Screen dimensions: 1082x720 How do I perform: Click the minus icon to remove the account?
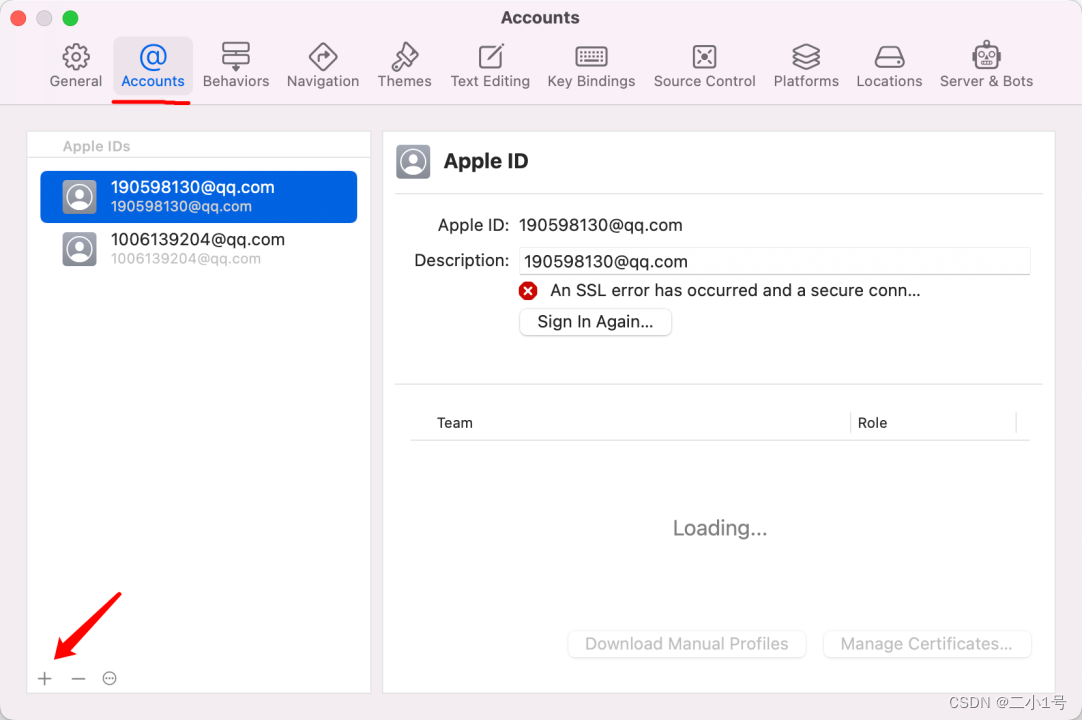pyautogui.click(x=78, y=679)
